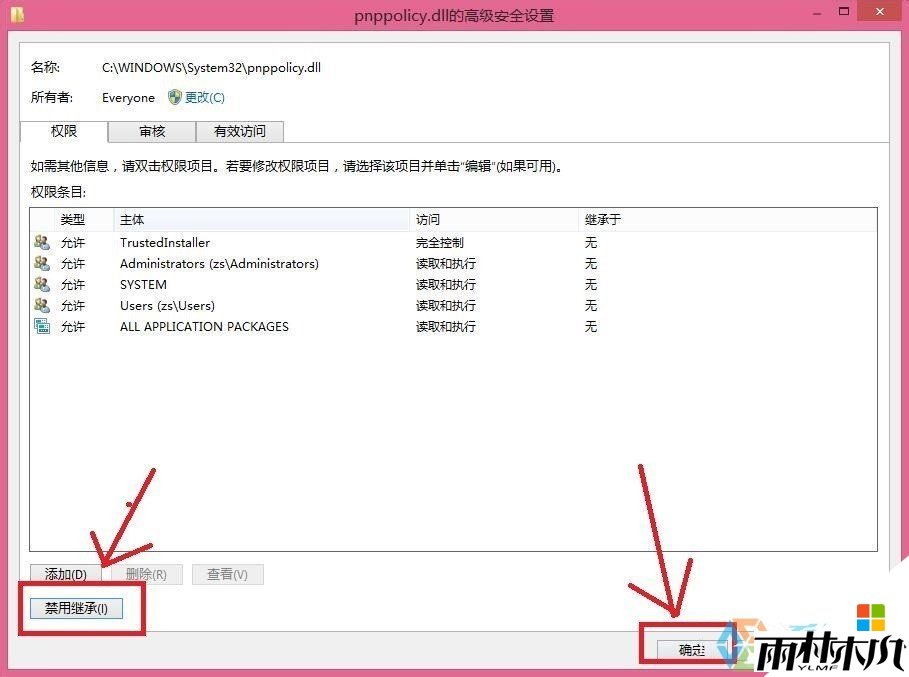Select the 权限 tab

[x=63, y=131]
